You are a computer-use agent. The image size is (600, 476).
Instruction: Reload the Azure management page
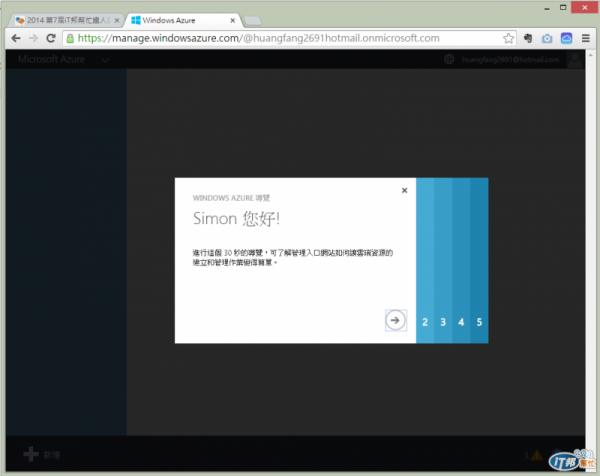51,38
